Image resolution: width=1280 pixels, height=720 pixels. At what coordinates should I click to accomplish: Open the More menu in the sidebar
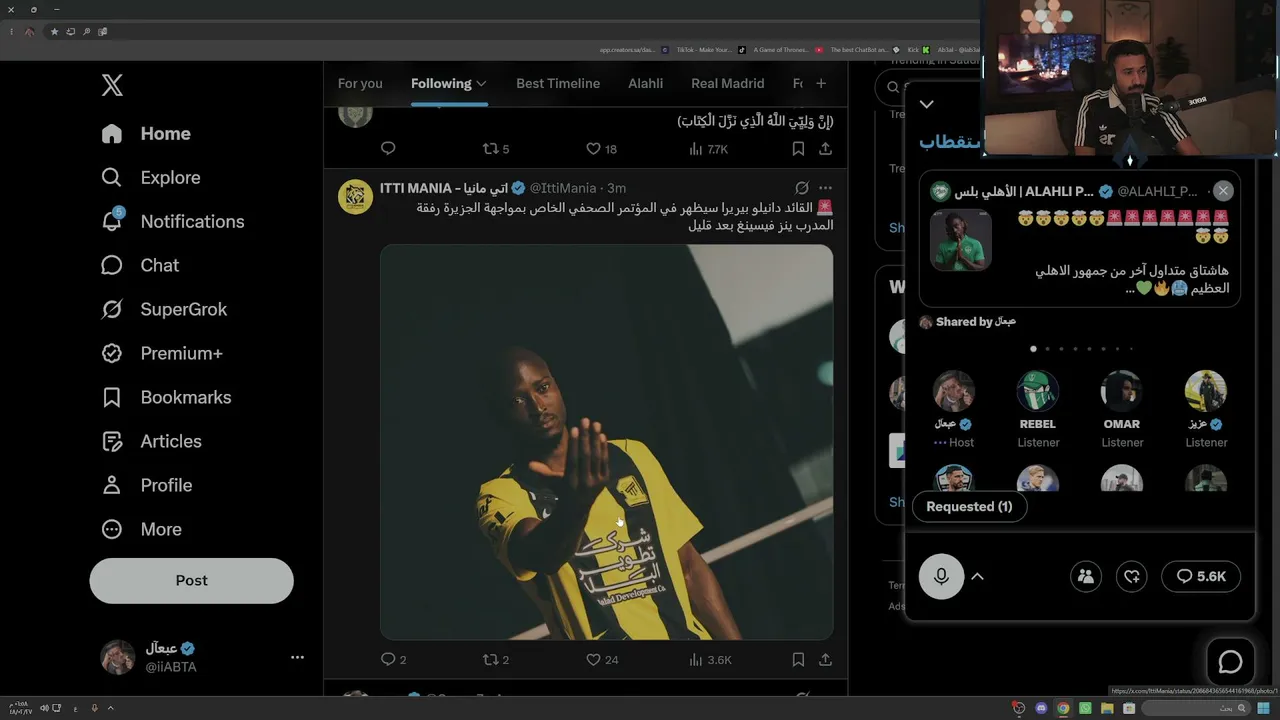tap(141, 529)
